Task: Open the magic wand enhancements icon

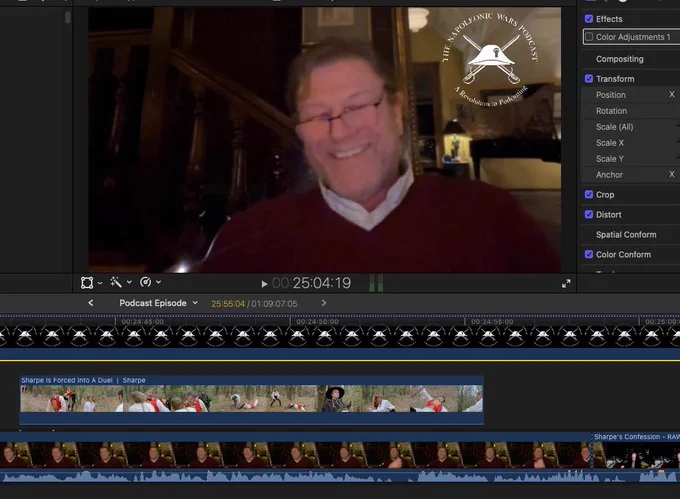Action: [116, 282]
